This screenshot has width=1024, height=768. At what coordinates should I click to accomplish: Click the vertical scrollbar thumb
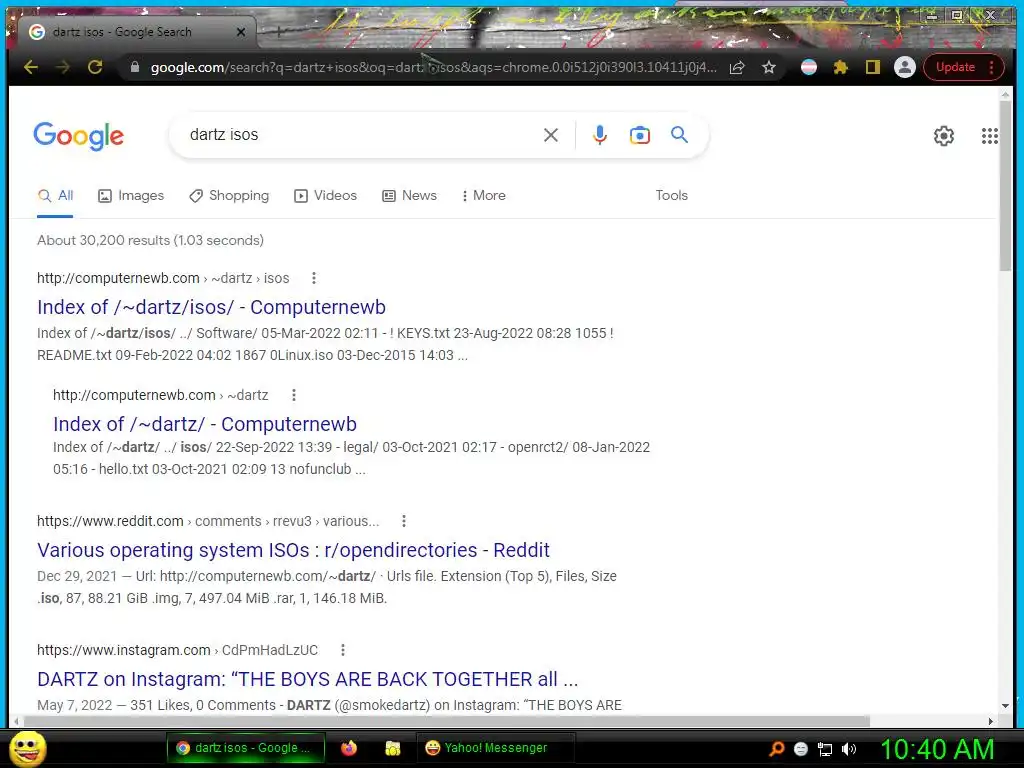point(1005,186)
